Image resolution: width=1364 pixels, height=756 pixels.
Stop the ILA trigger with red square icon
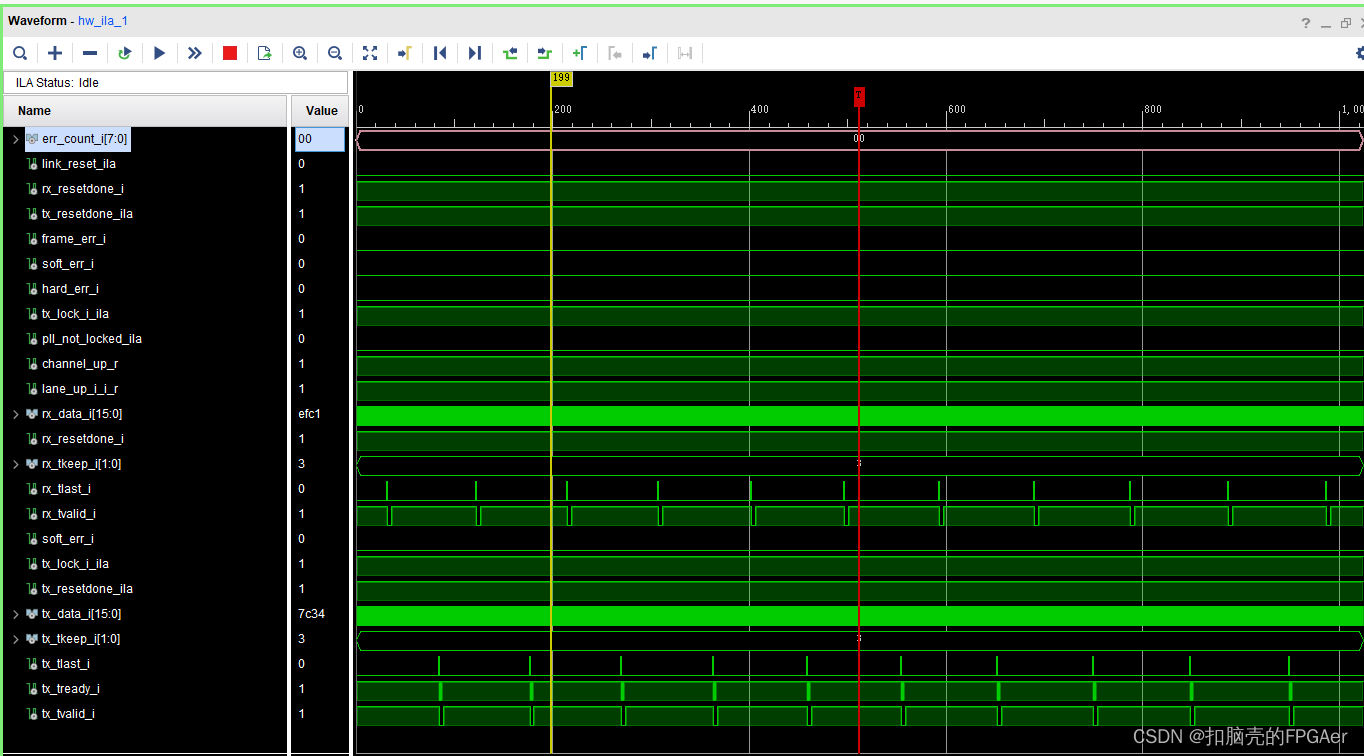229,53
